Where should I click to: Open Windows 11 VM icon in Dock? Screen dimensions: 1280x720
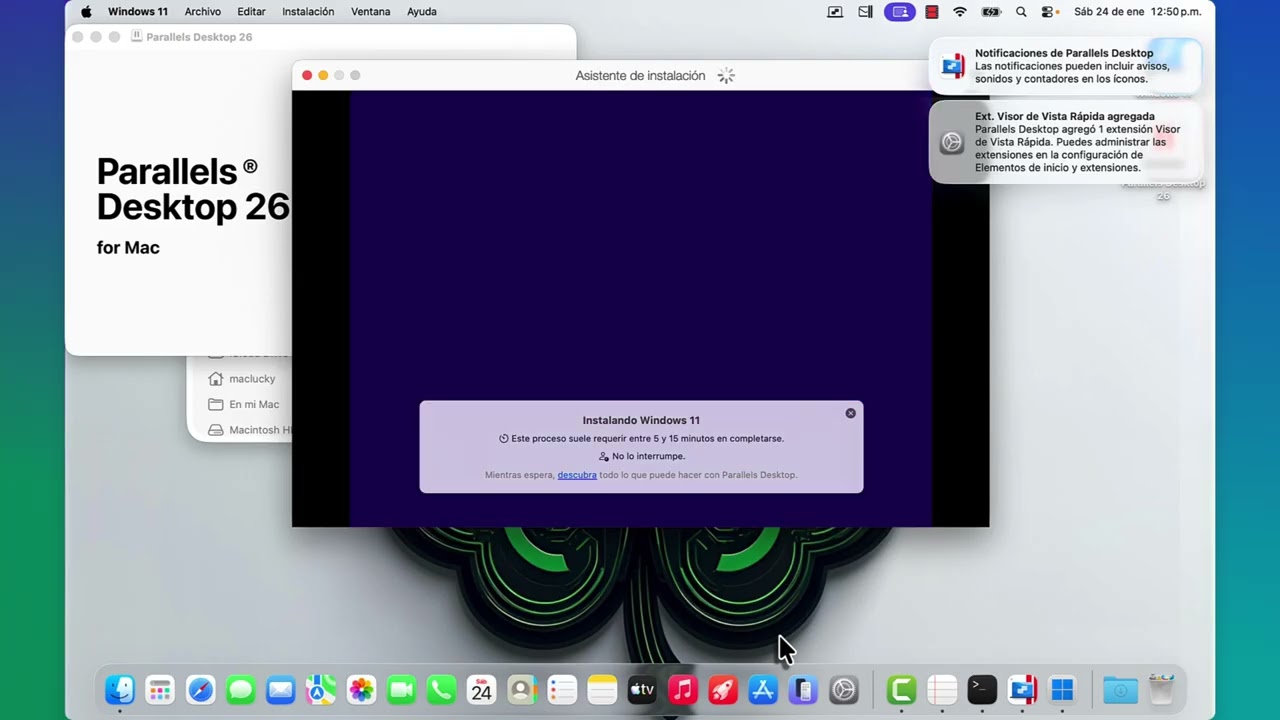[x=1062, y=690]
